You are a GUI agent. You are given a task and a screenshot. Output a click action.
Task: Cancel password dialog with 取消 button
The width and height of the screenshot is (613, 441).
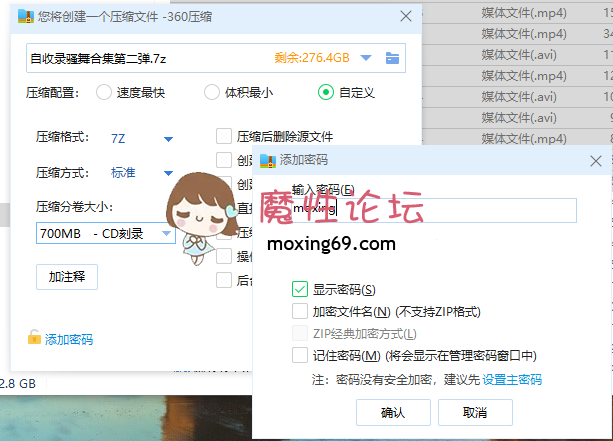click(x=475, y=412)
